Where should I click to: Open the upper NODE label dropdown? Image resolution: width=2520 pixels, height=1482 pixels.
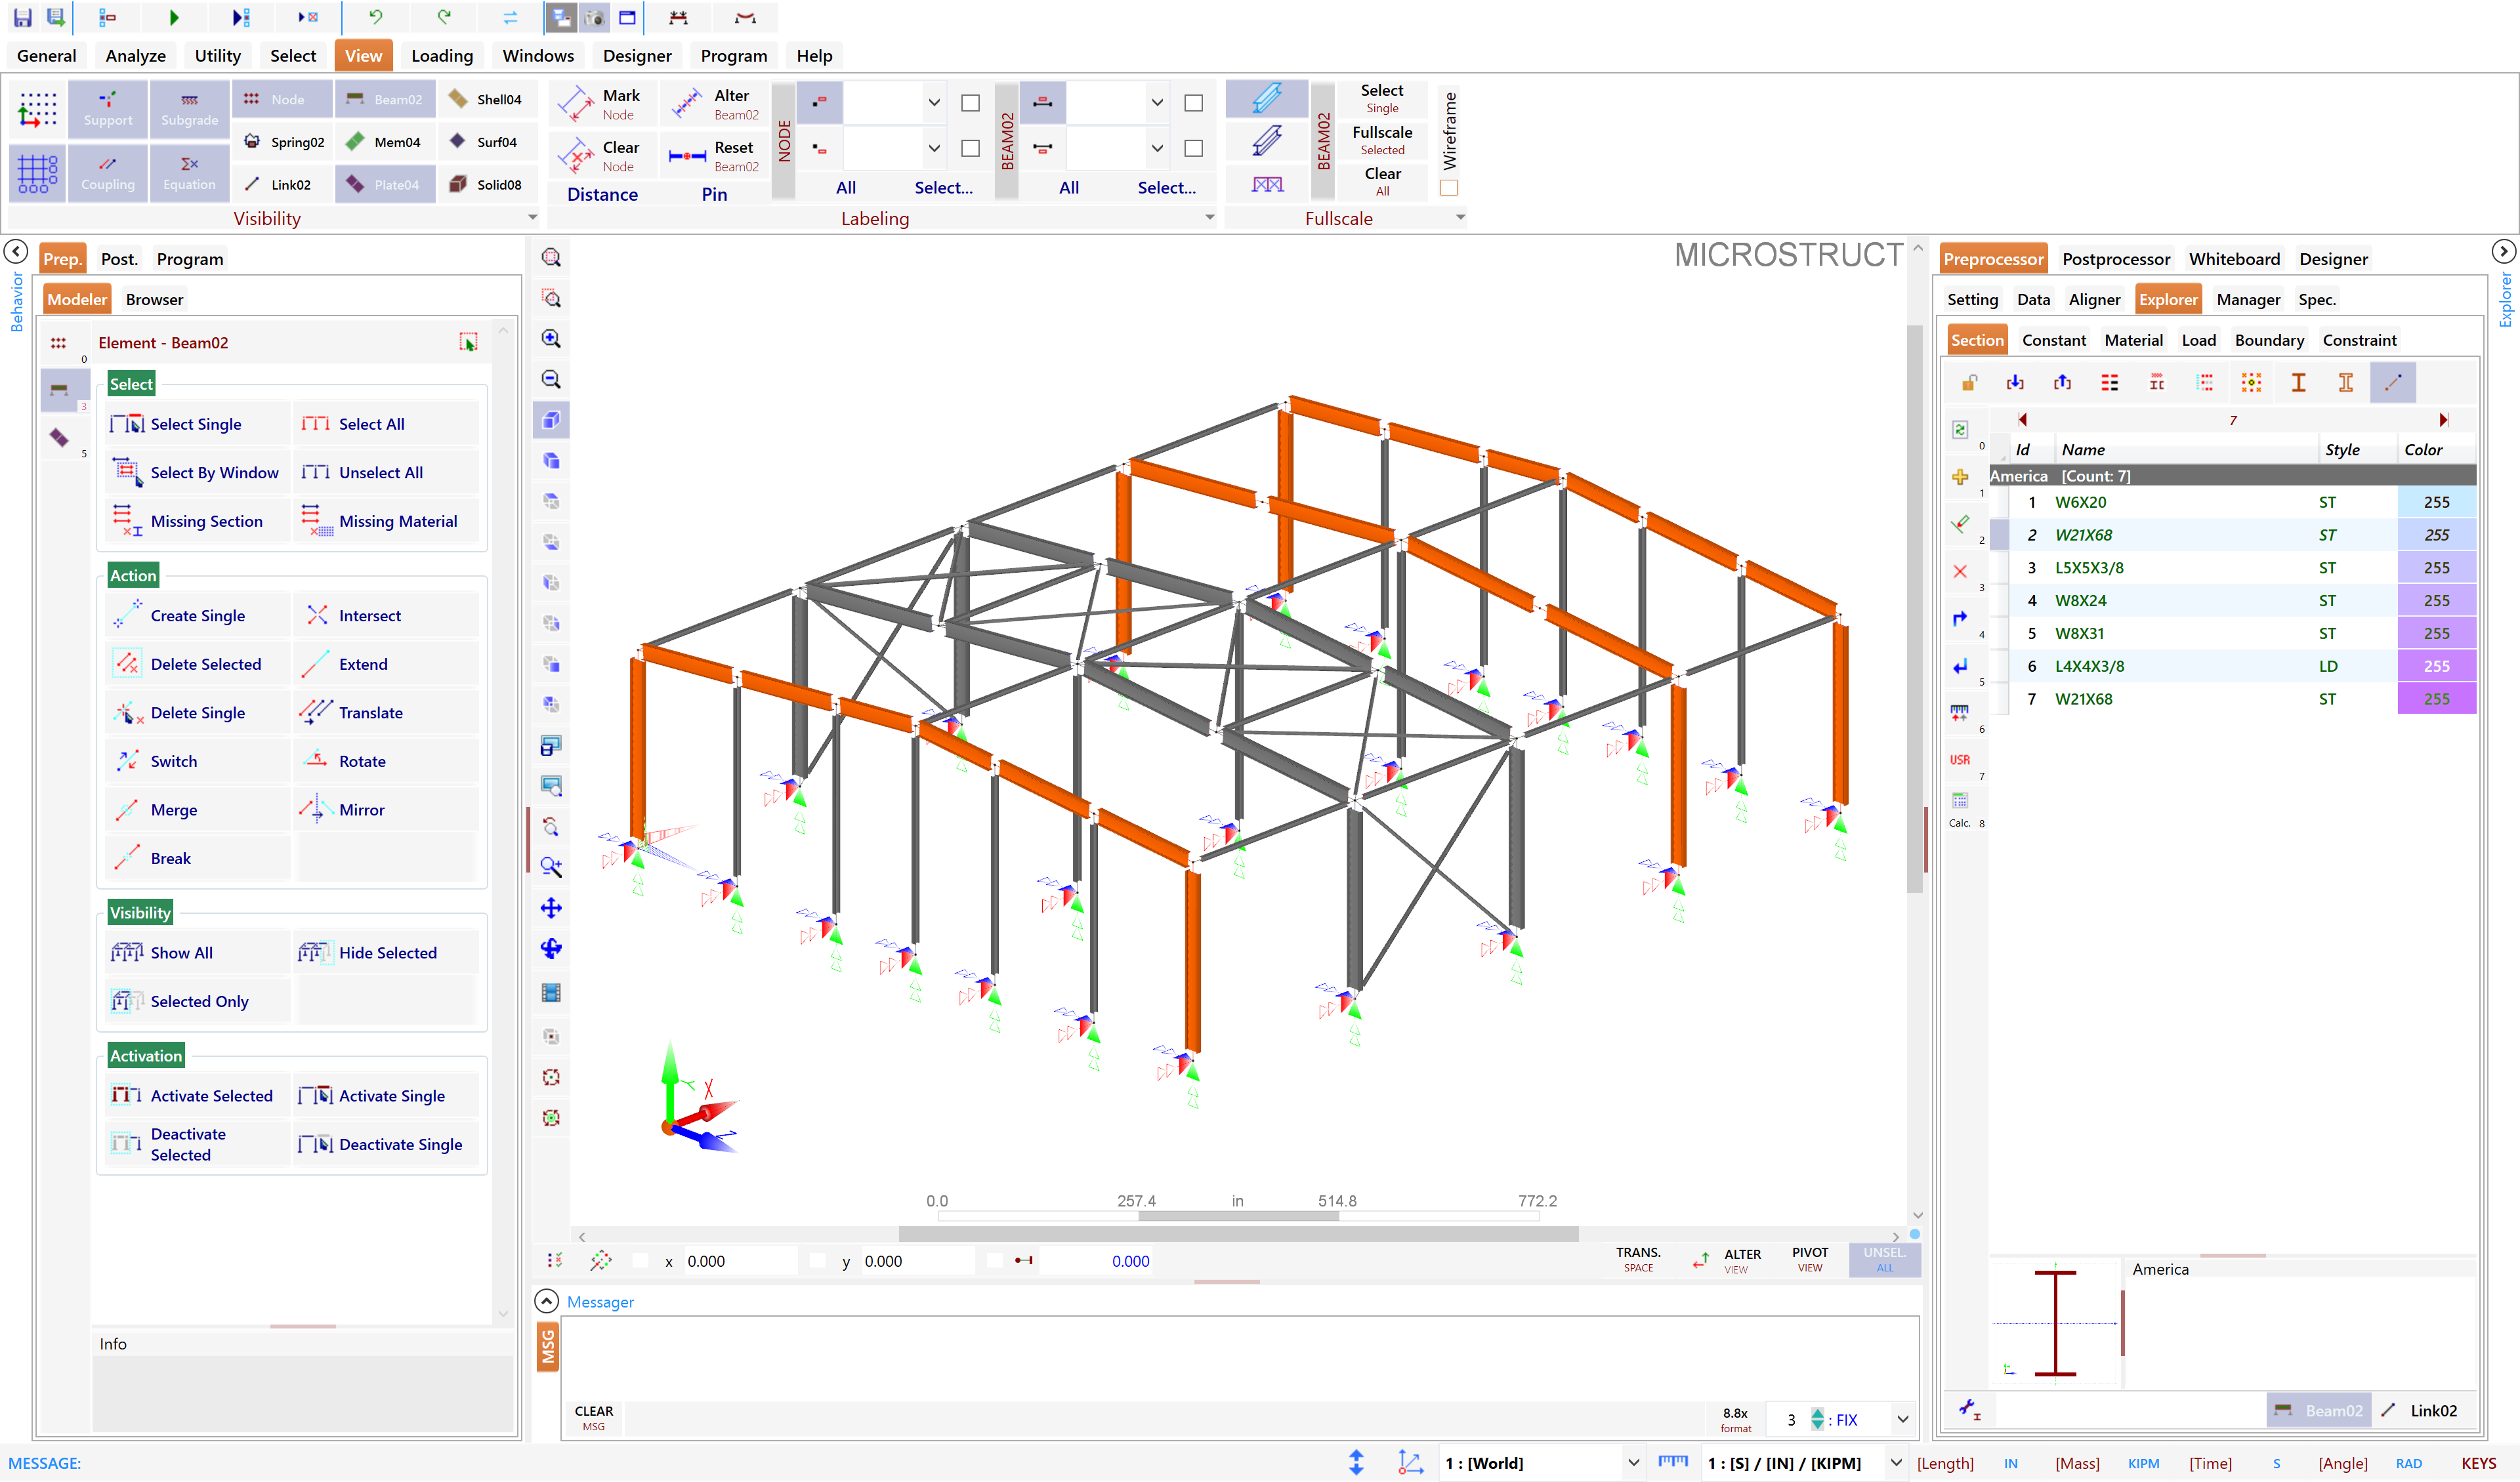(934, 103)
